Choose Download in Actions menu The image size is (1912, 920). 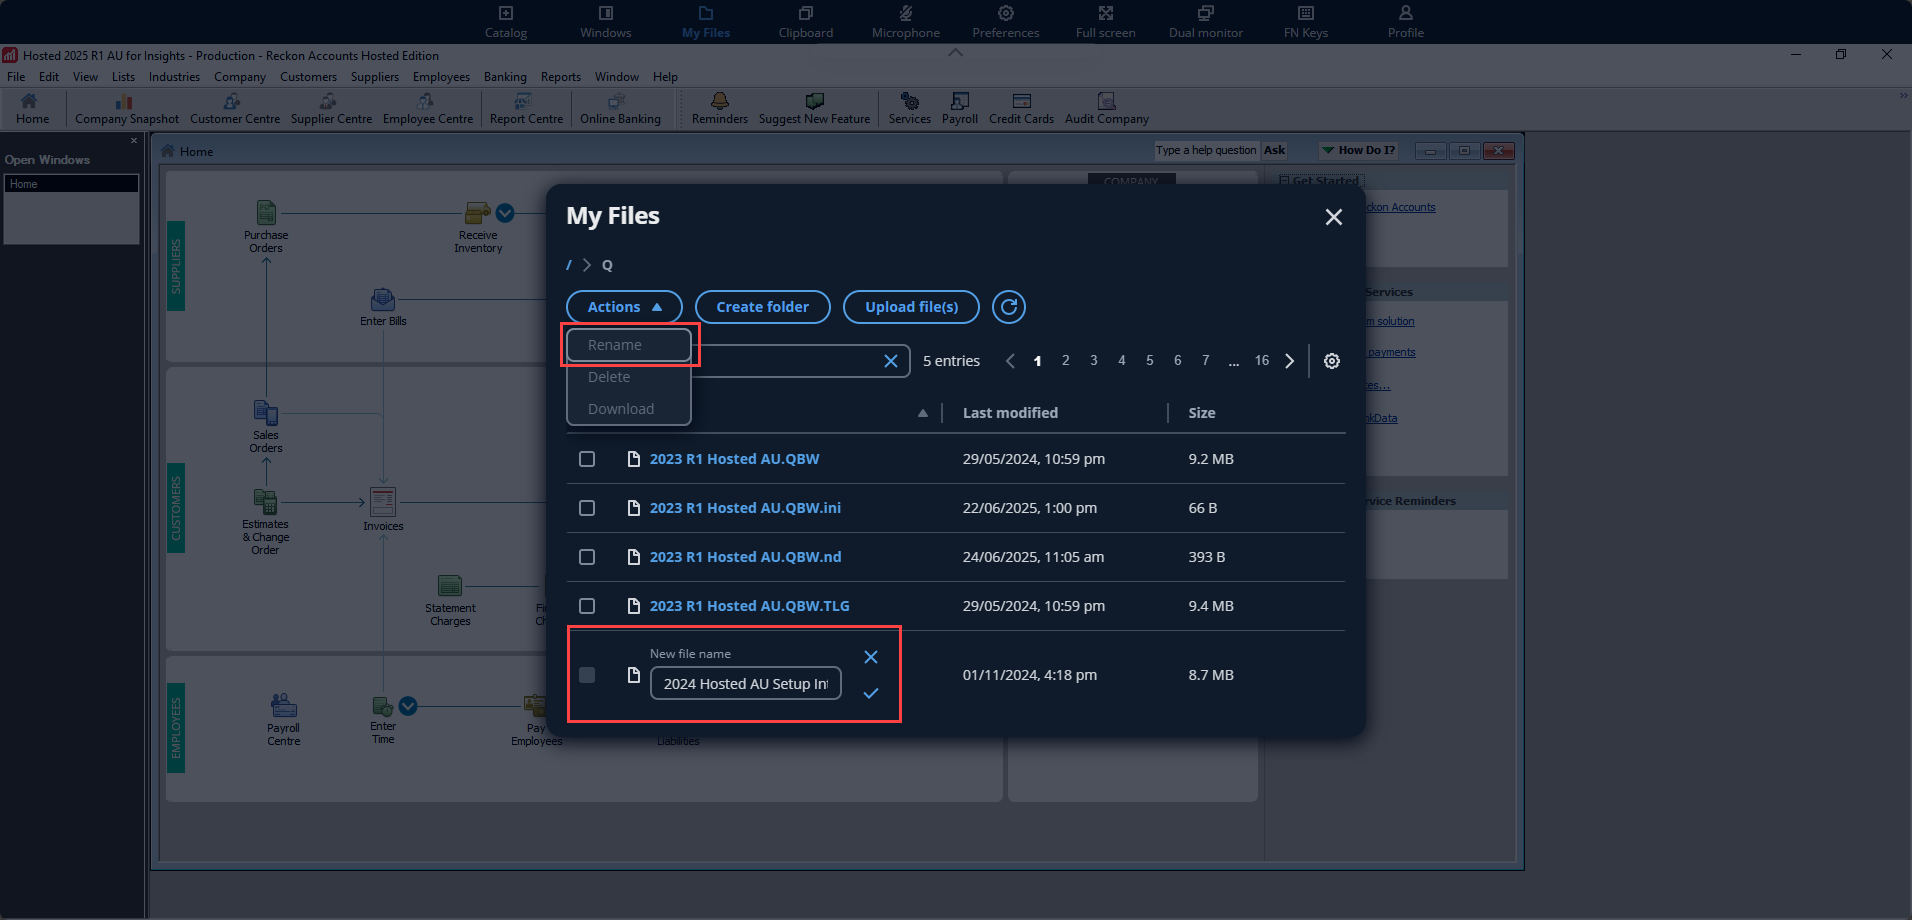(x=628, y=409)
